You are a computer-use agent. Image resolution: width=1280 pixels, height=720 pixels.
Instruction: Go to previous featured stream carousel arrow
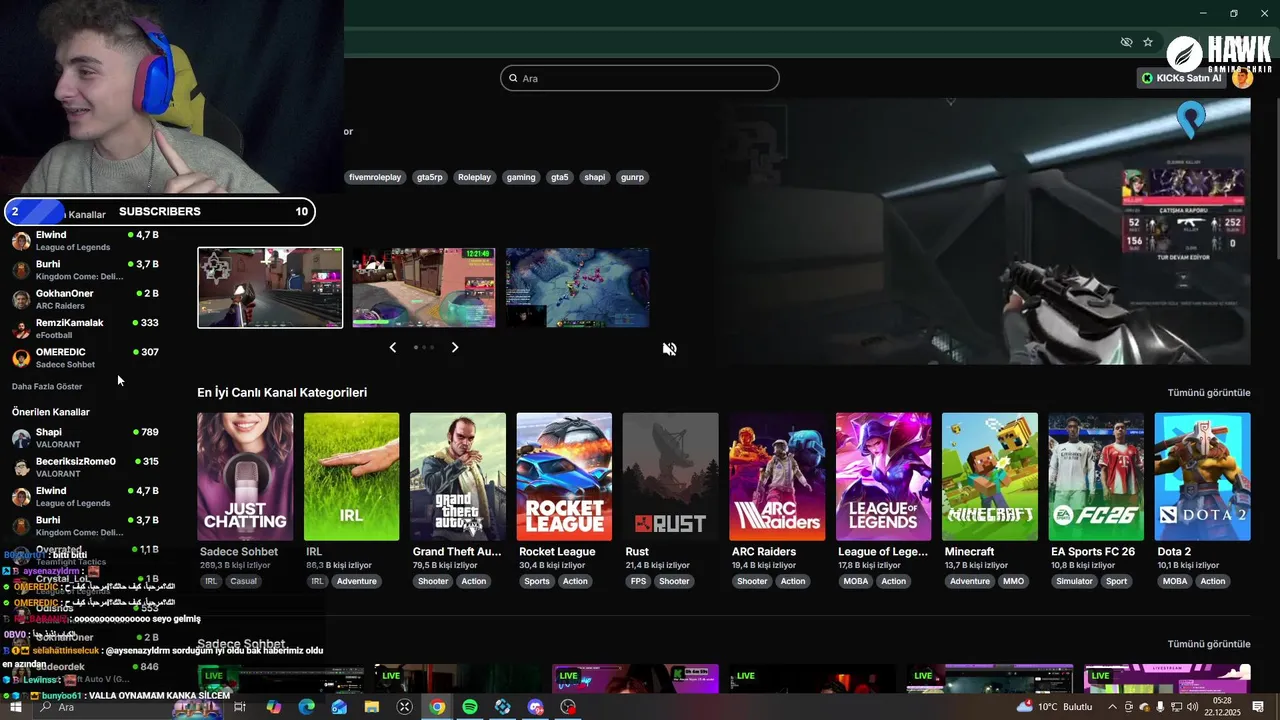pyautogui.click(x=393, y=347)
